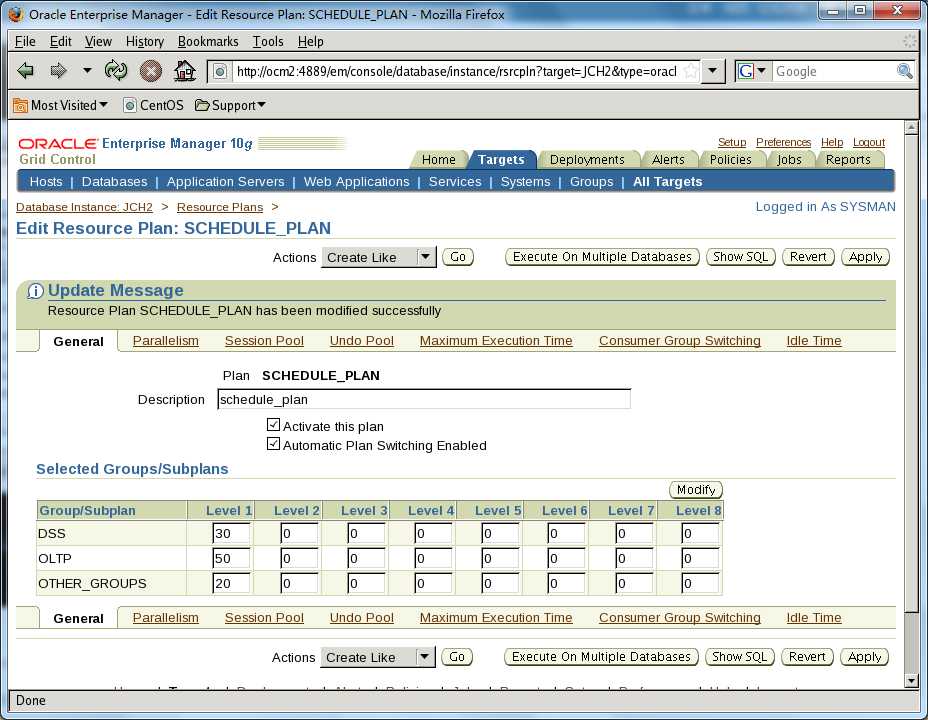Screen dimensions: 928x720
Task: Open the Most Visited bookmarks folder
Action: coord(61,105)
